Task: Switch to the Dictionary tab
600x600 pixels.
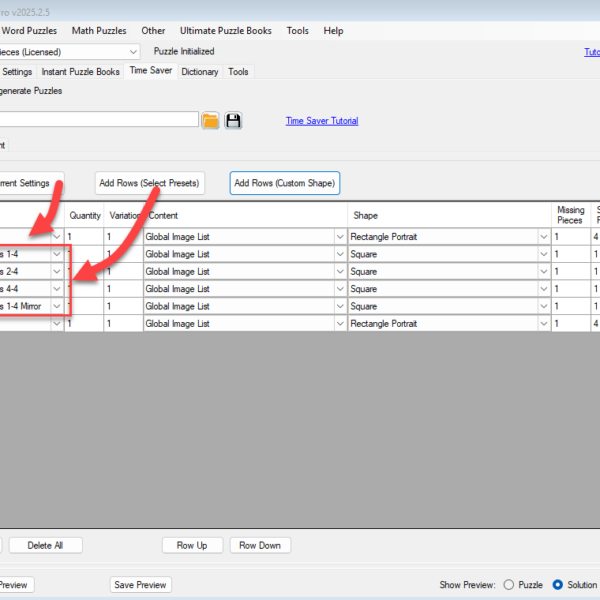Action: (x=199, y=72)
